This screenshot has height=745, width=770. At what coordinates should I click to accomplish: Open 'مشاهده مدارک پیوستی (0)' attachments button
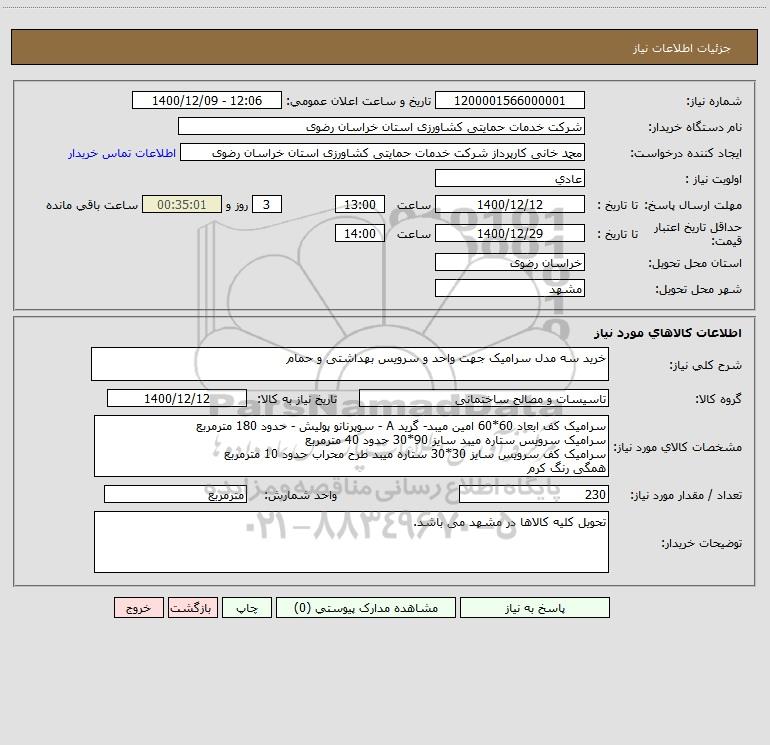pos(366,607)
